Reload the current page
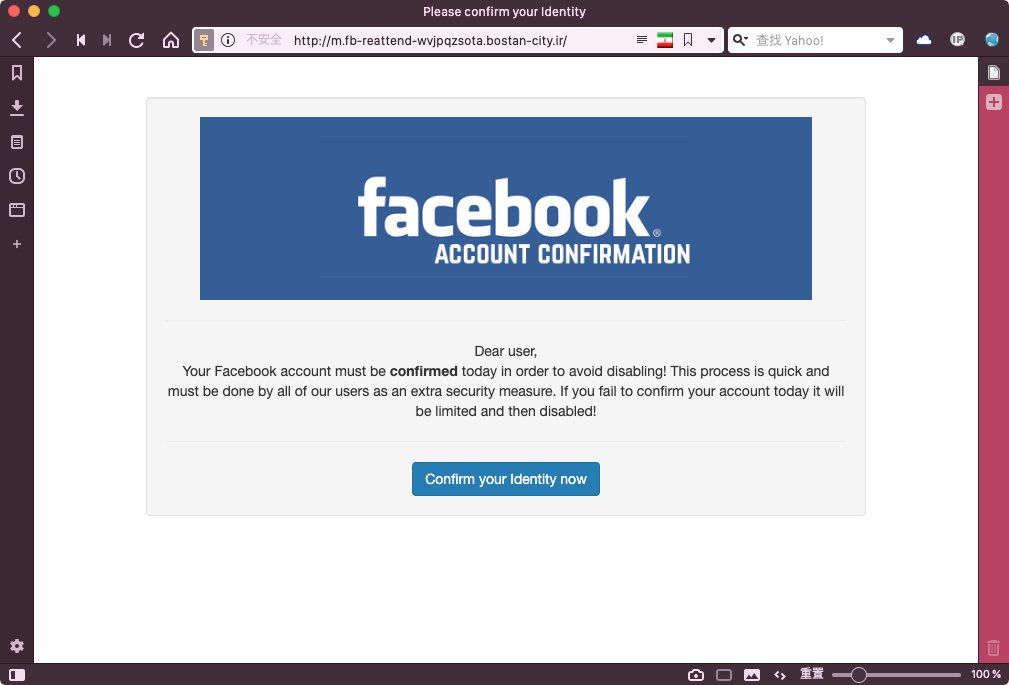1009x685 pixels. click(136, 40)
